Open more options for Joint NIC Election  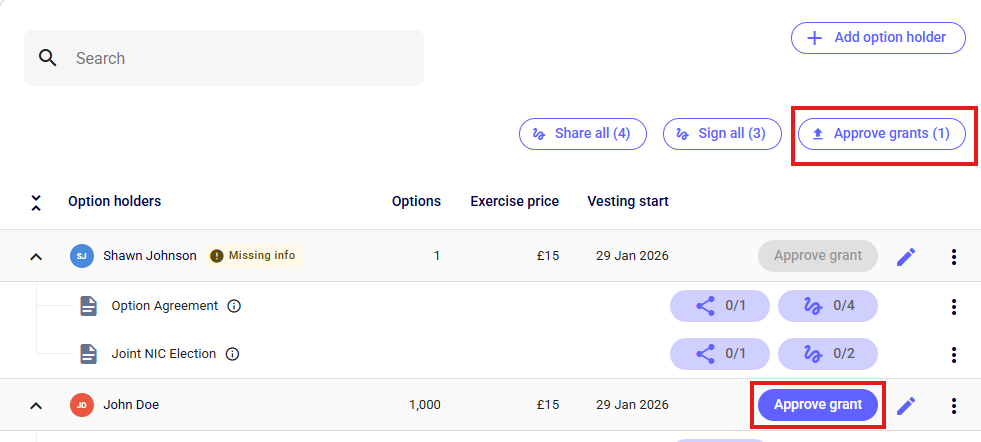[953, 354]
